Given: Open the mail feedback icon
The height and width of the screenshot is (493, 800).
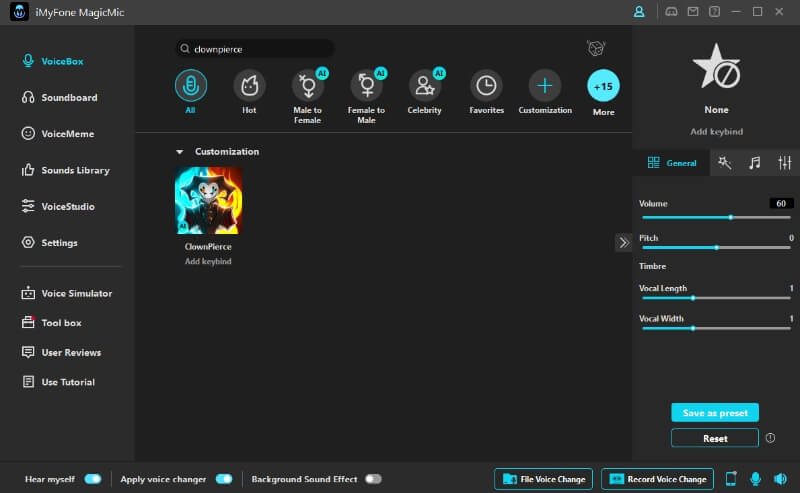Looking at the screenshot, I should 693,12.
